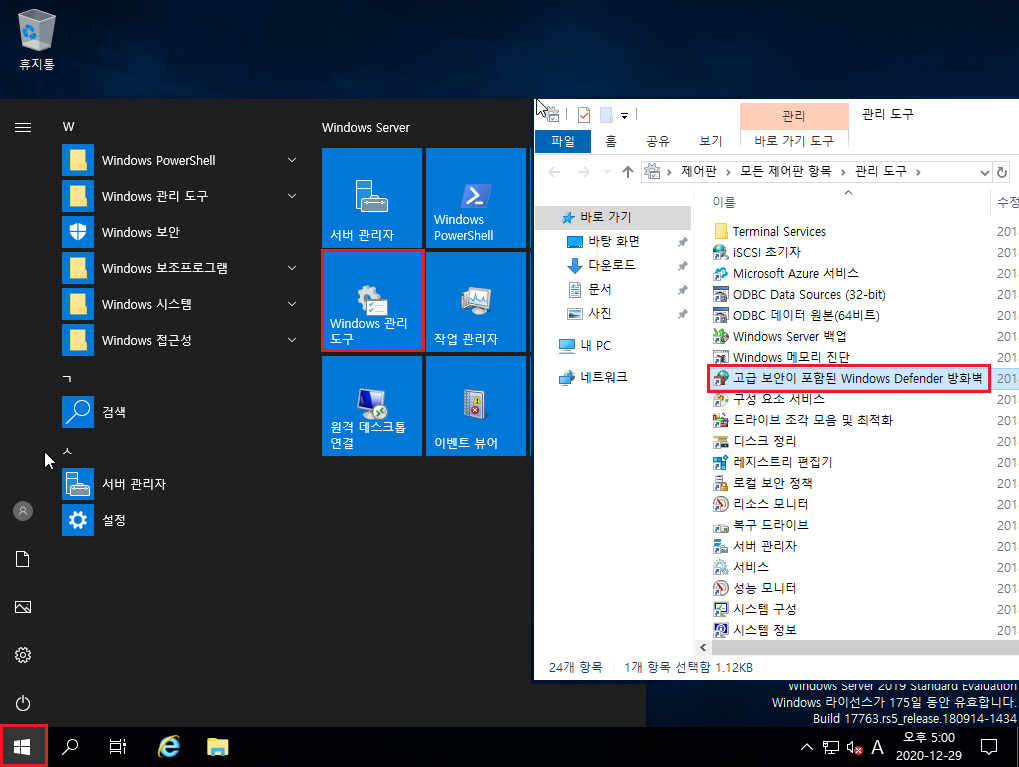Open the notification center icon
The width and height of the screenshot is (1019, 767).
point(988,748)
